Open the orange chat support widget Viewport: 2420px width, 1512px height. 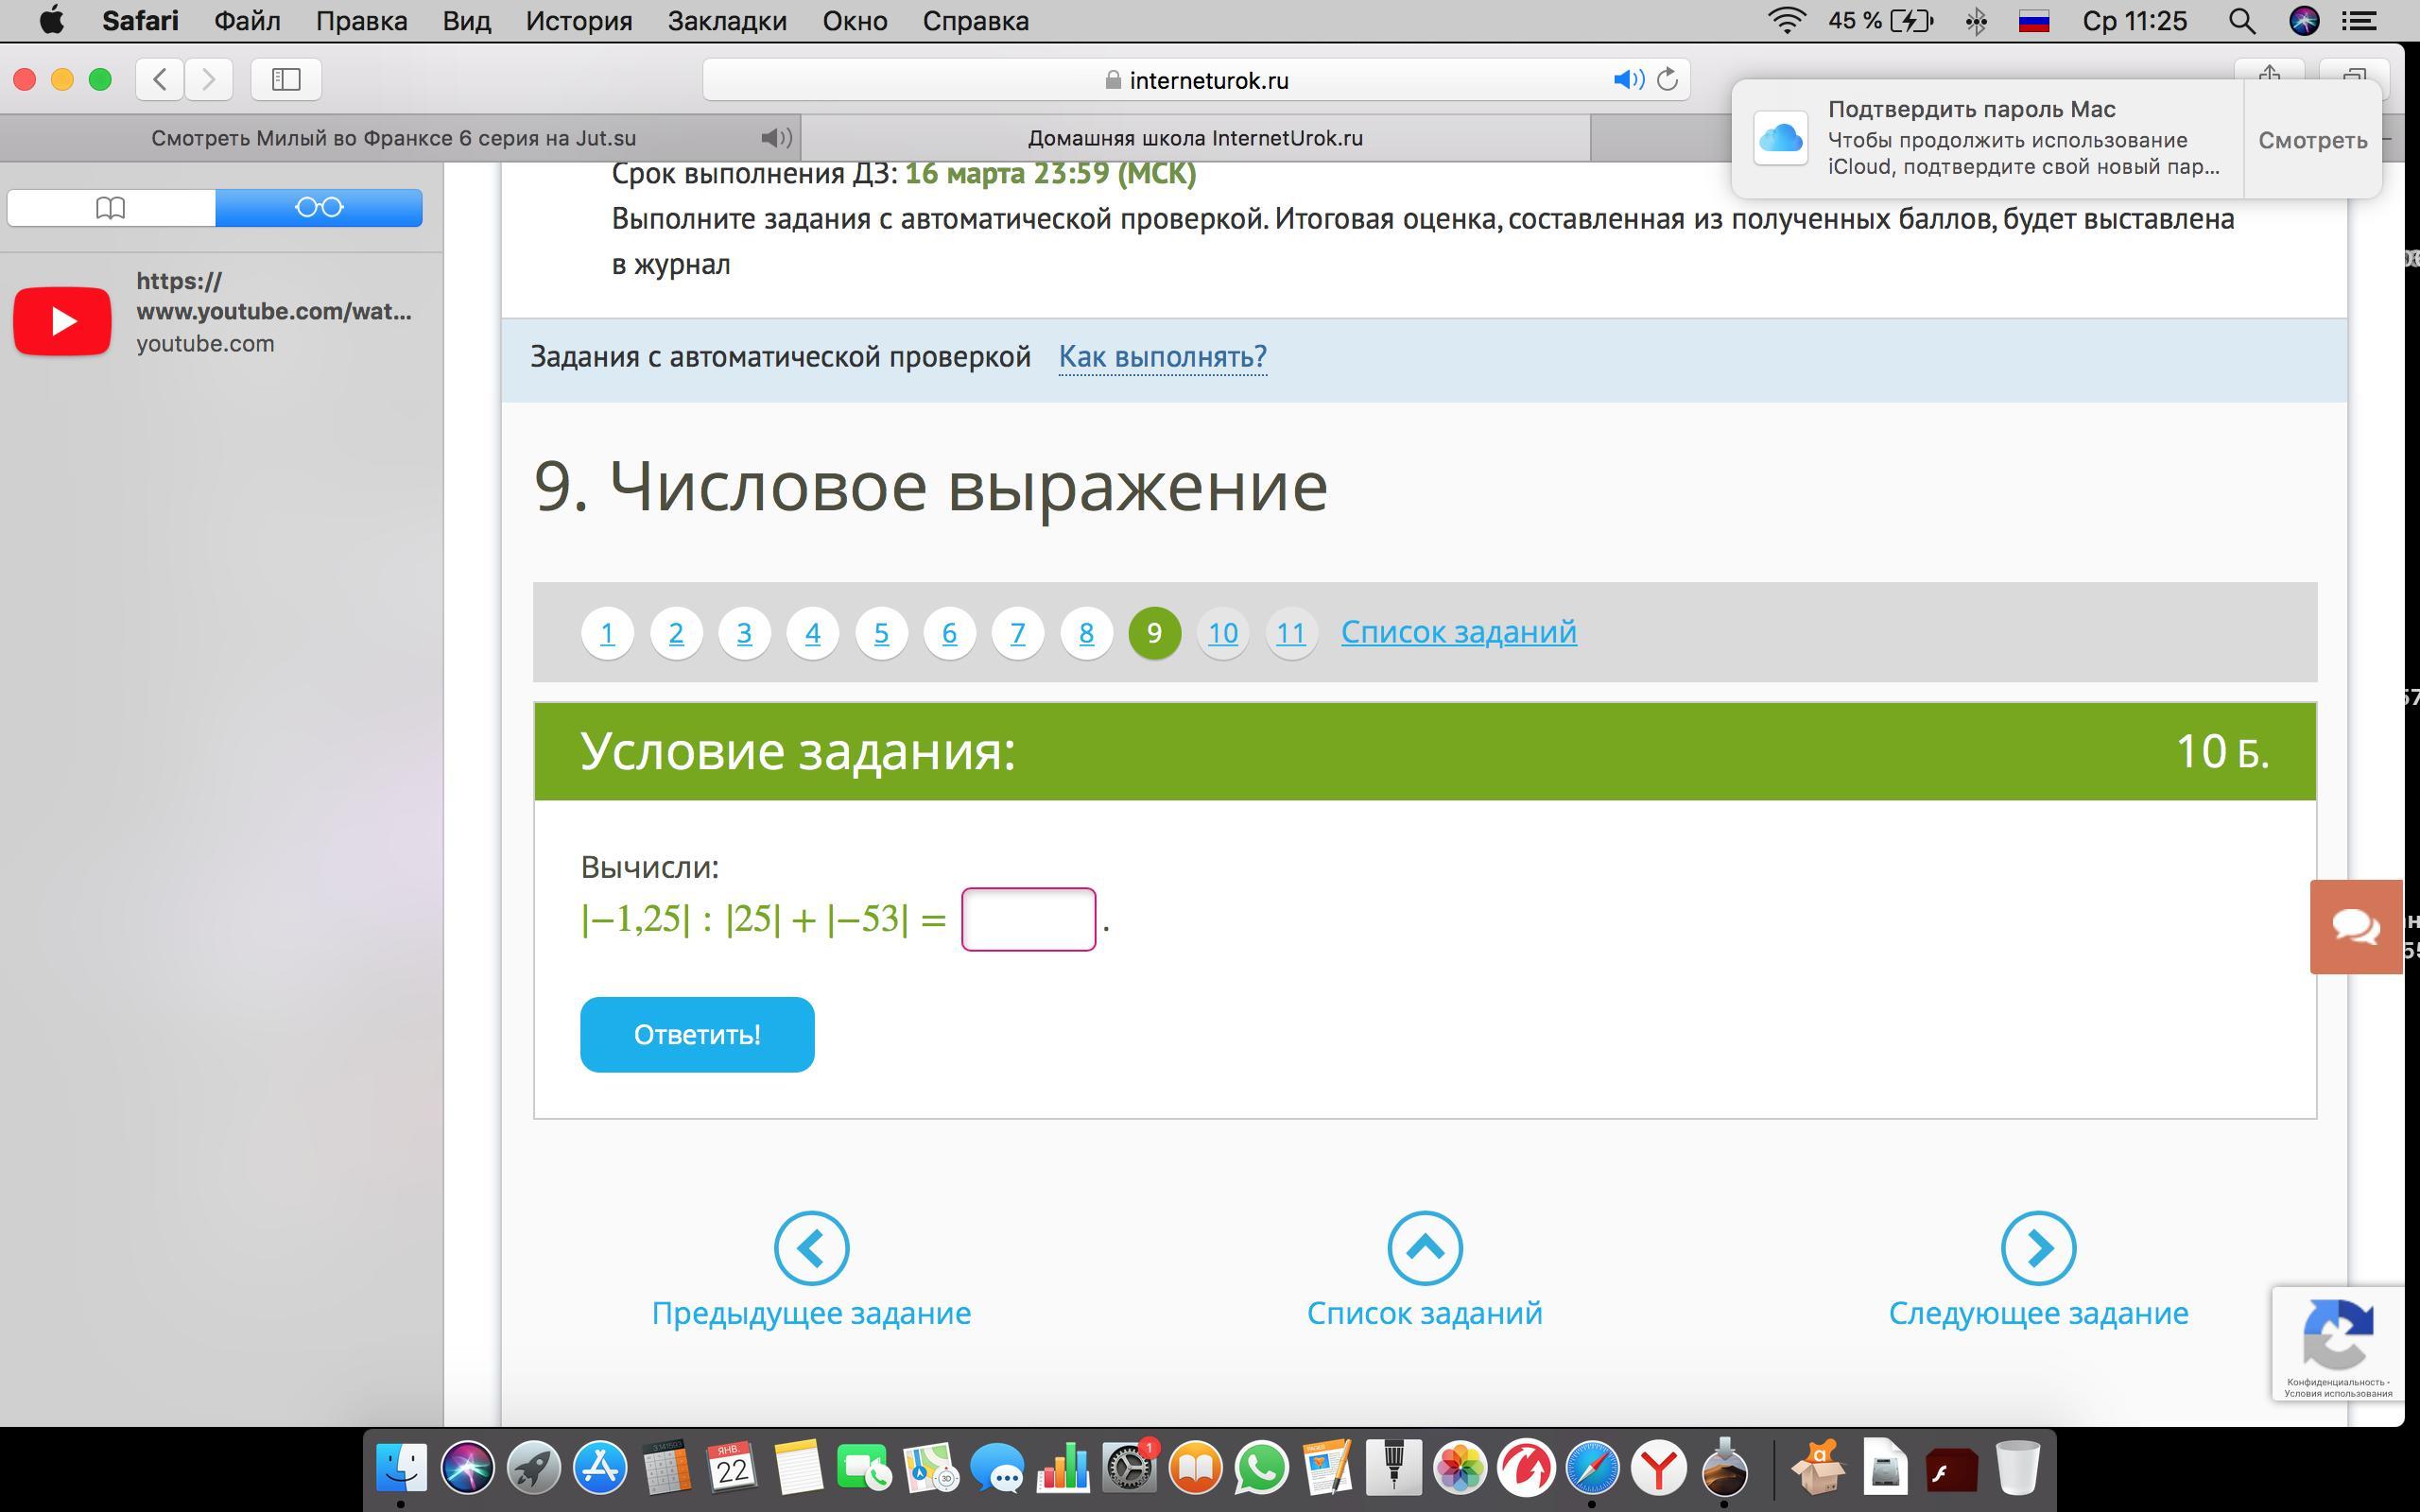(2355, 926)
